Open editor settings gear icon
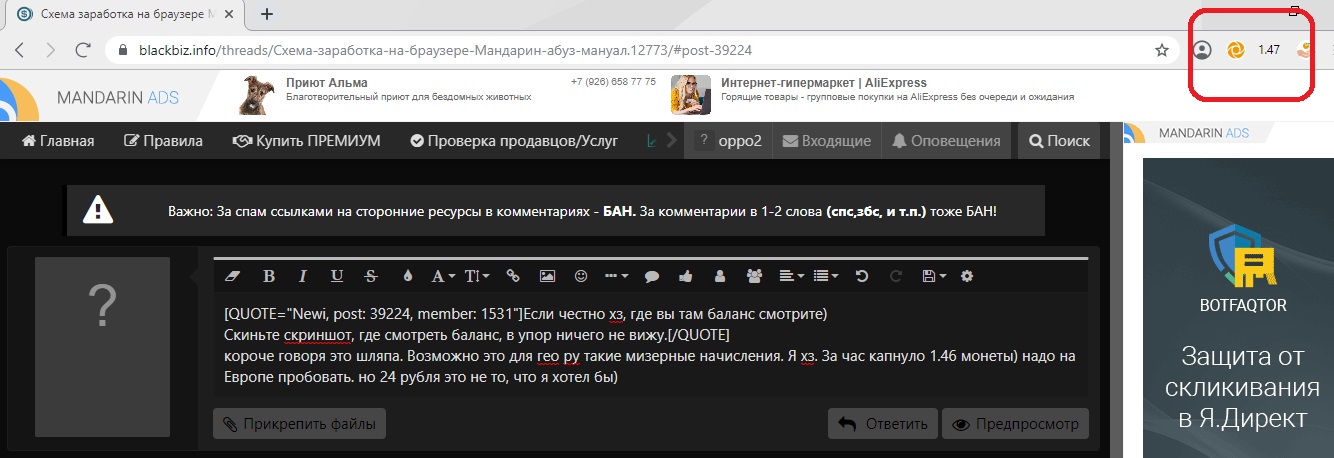 coord(966,276)
